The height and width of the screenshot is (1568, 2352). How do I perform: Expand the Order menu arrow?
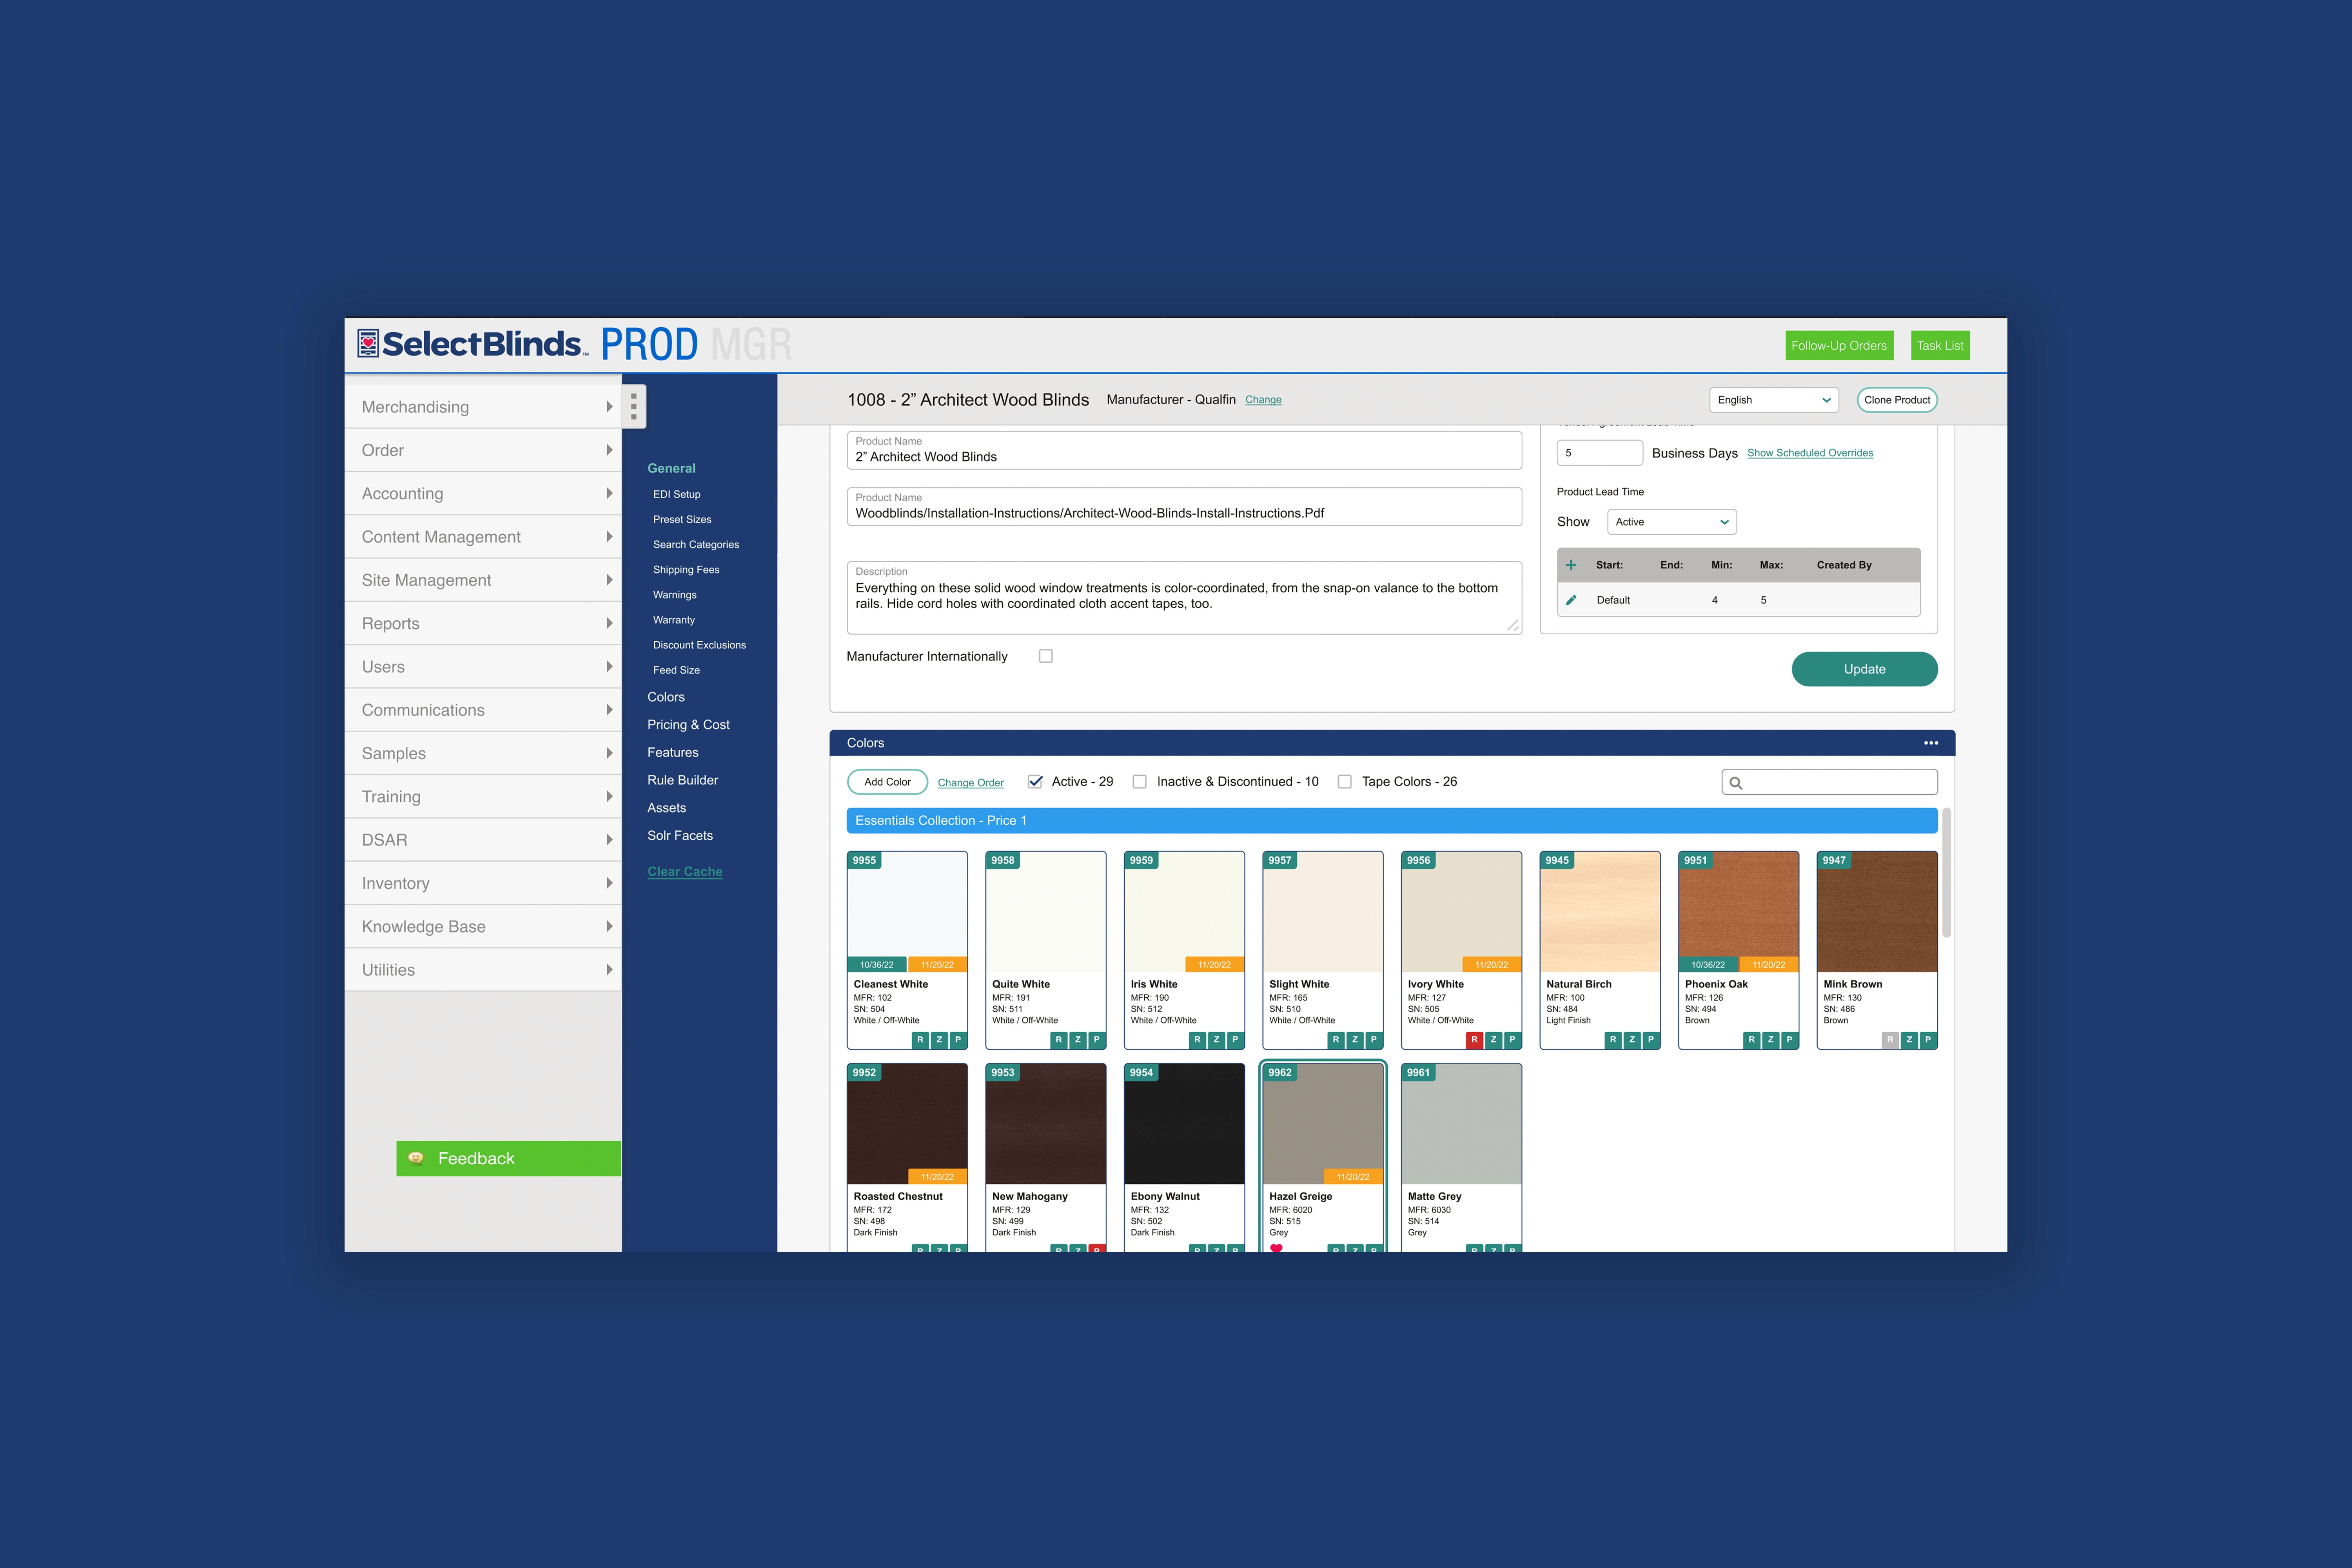coord(609,450)
